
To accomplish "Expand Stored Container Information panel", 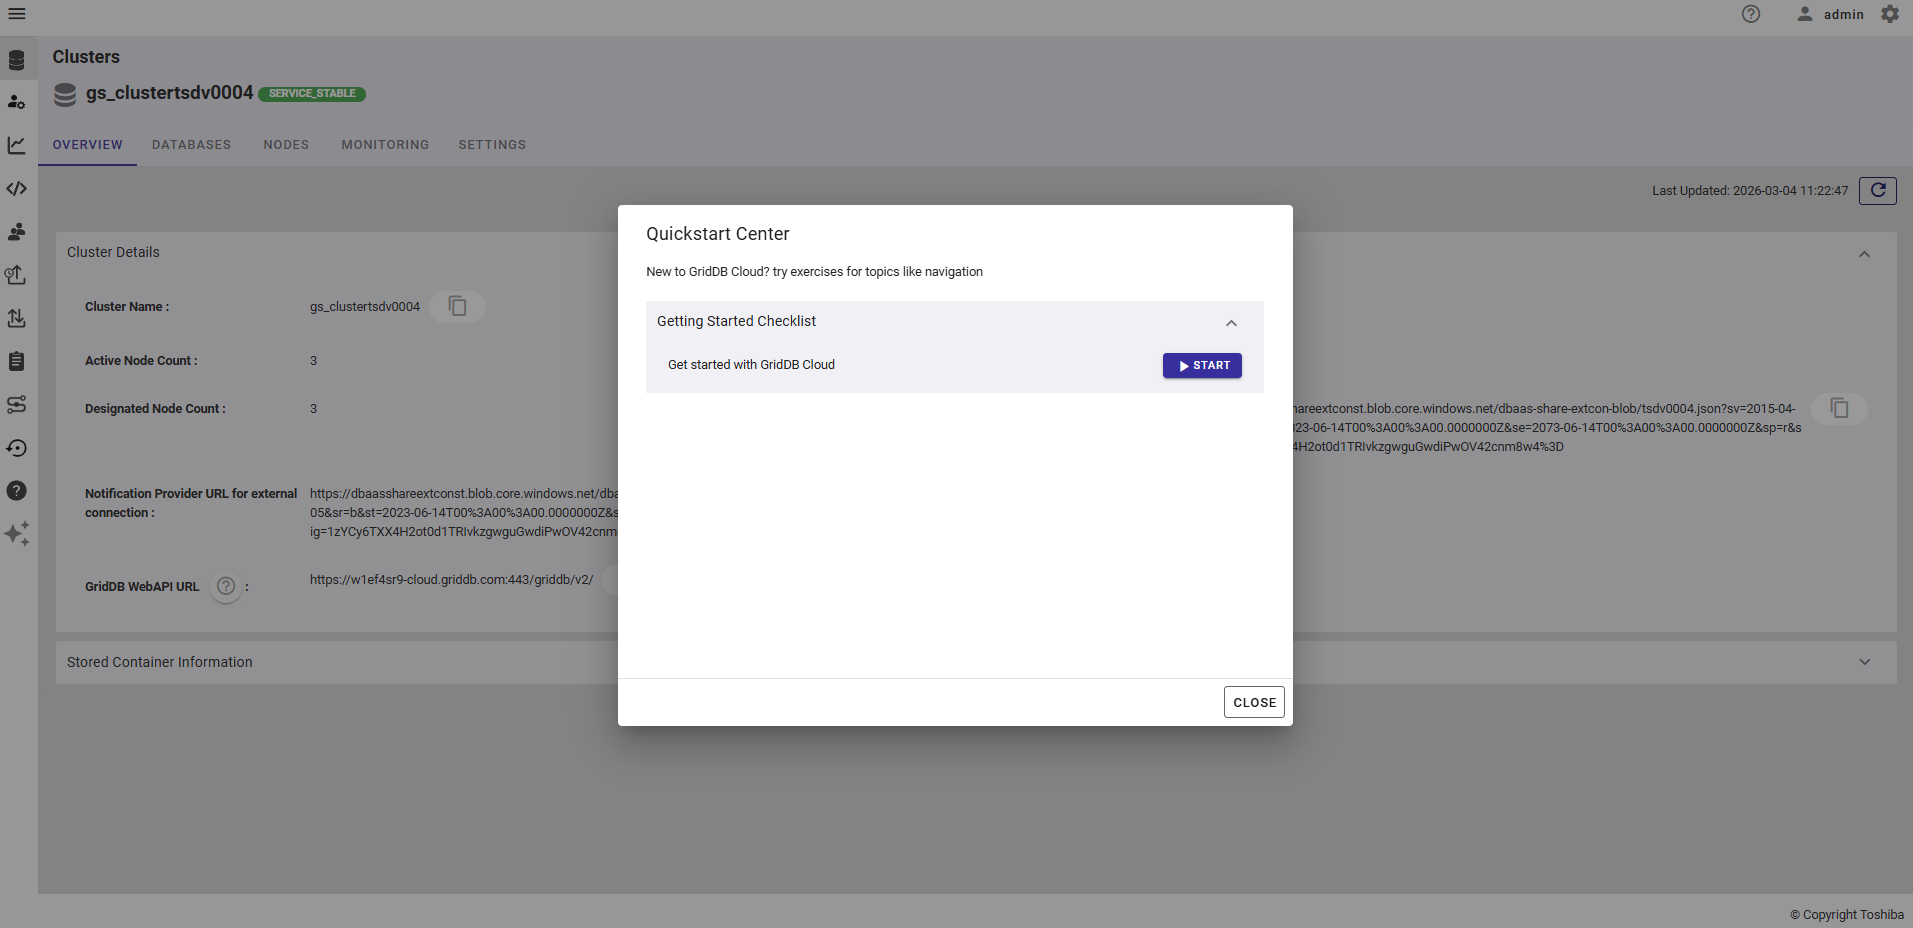I will 1864,662.
